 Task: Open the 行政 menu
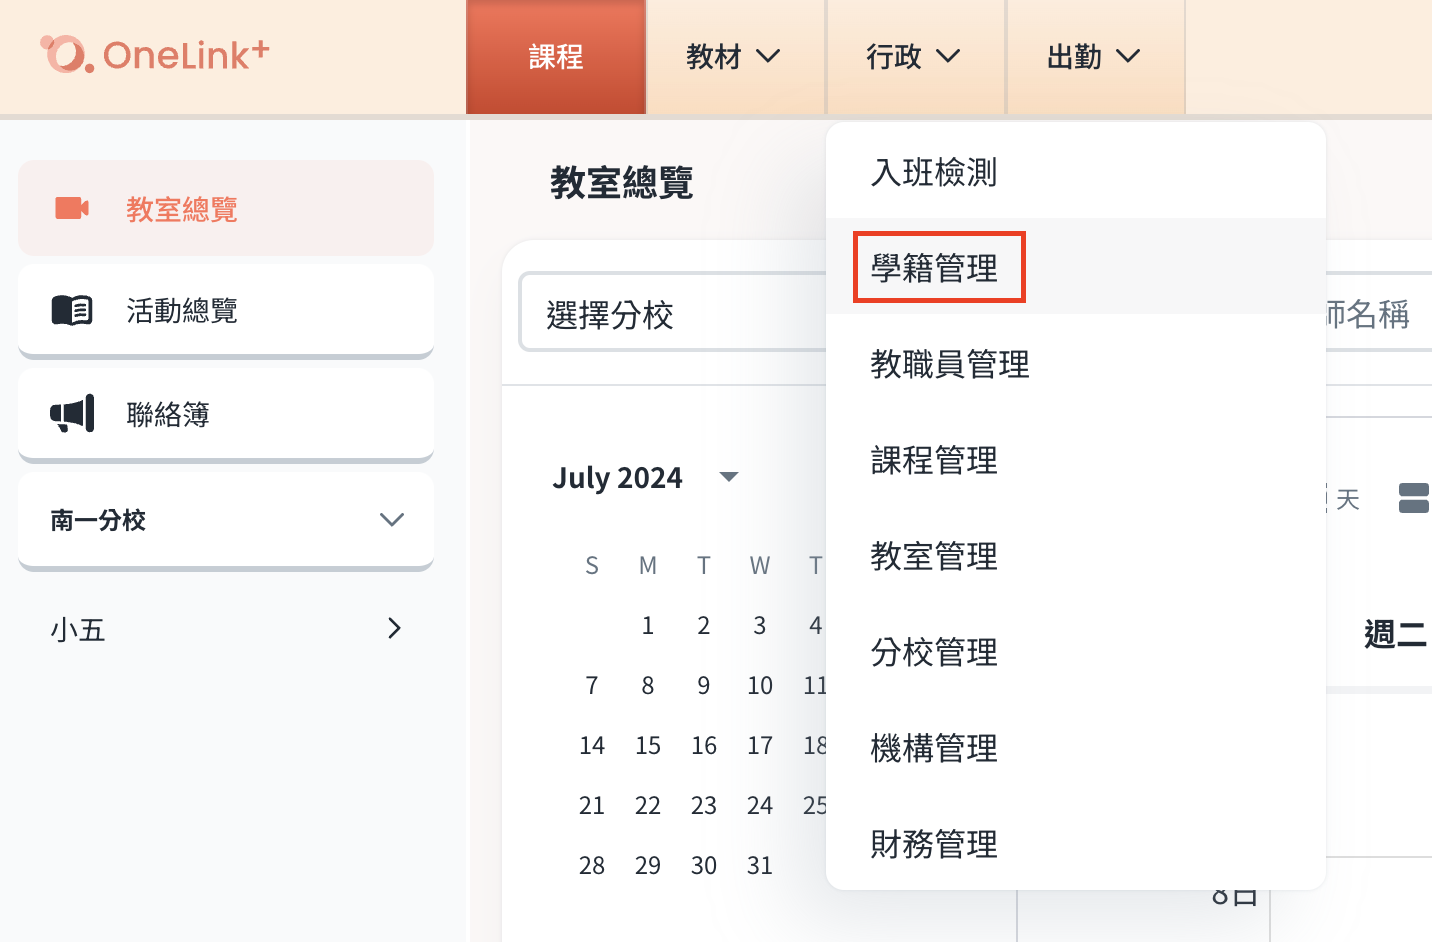[x=915, y=57]
